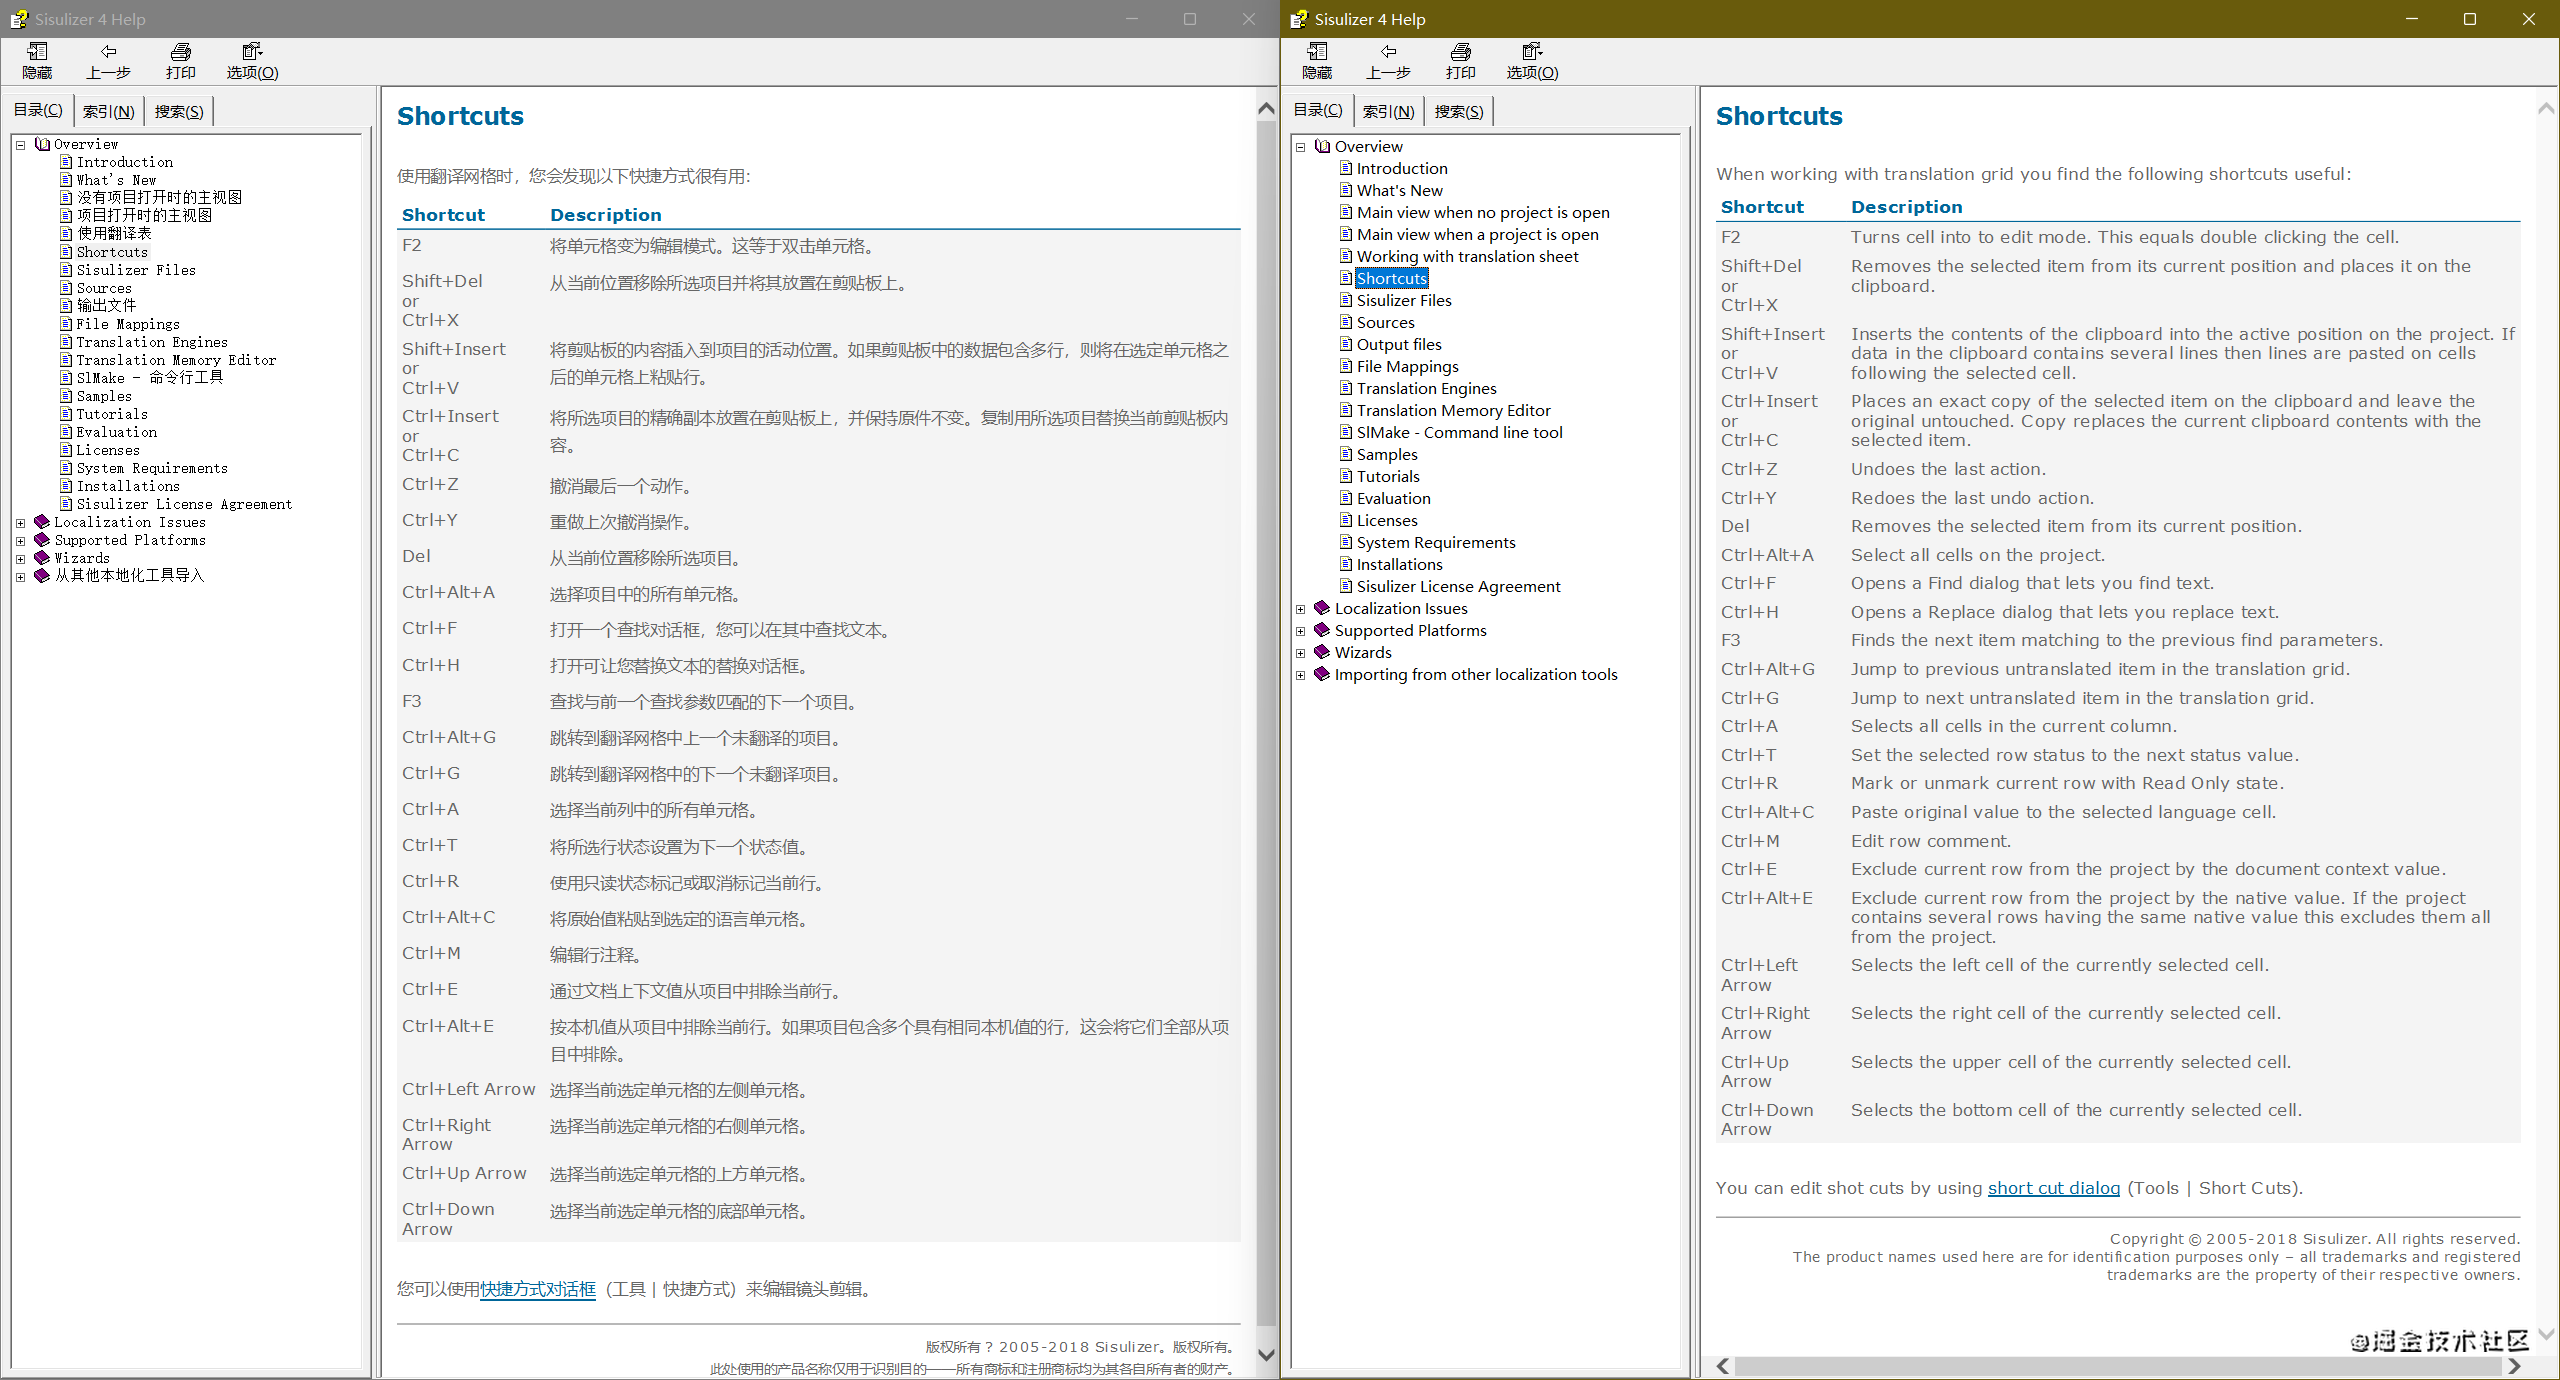Screen dimensions: 2560x1380
Task: Select What's New topic in right window tree
Action: (x=1399, y=190)
